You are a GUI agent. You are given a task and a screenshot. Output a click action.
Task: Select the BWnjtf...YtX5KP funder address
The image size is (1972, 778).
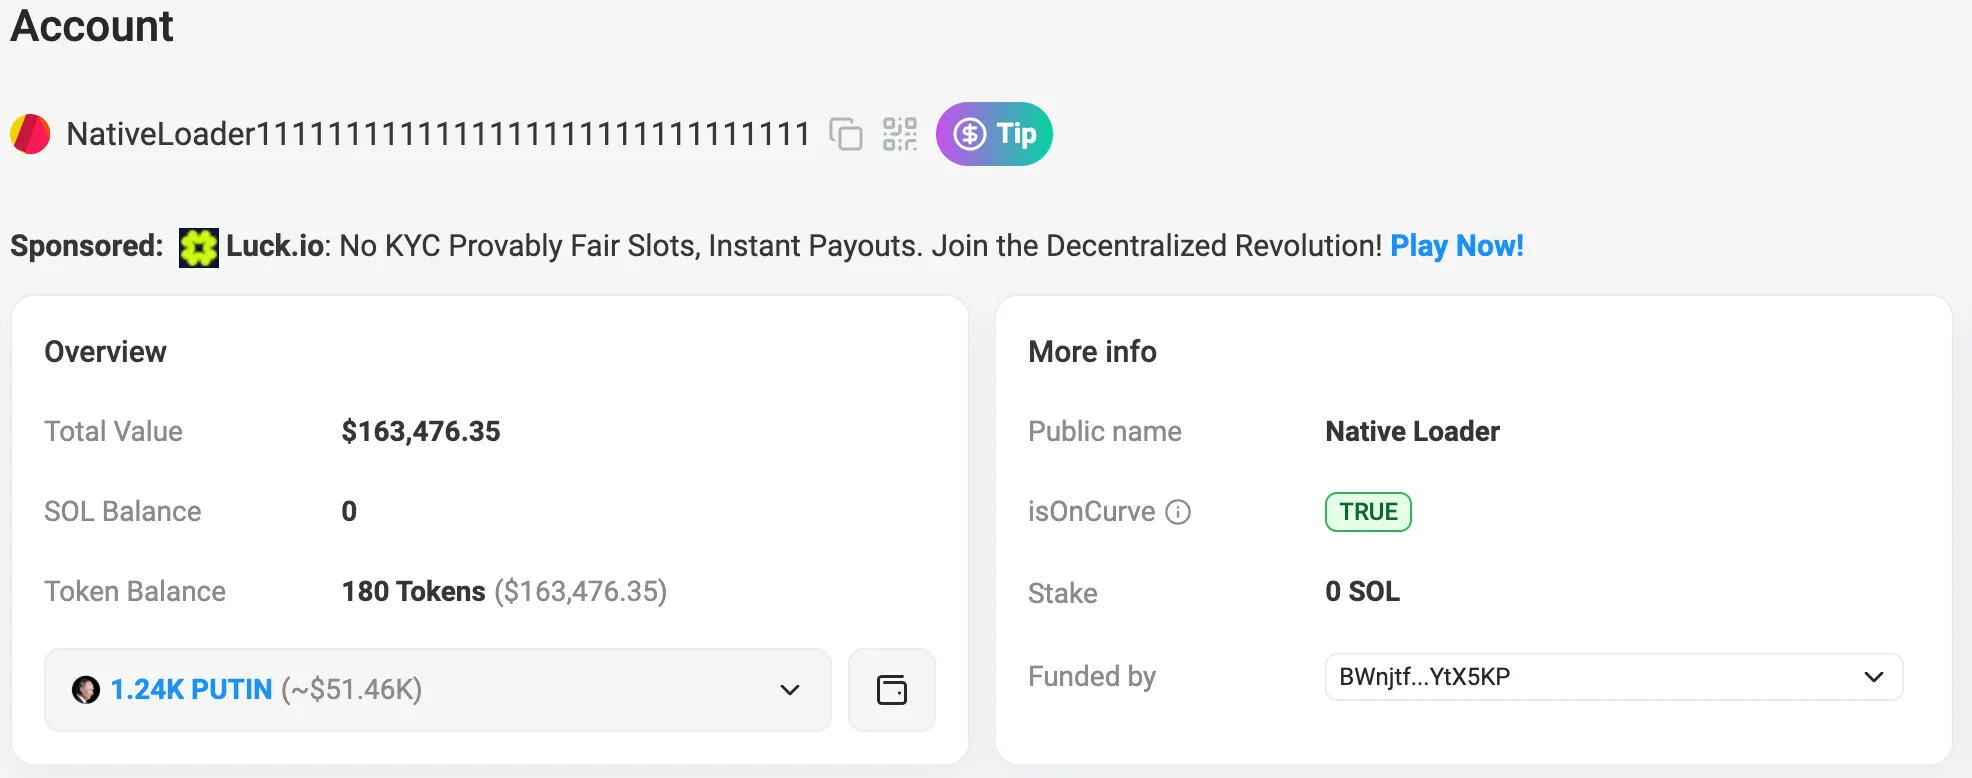(1424, 677)
